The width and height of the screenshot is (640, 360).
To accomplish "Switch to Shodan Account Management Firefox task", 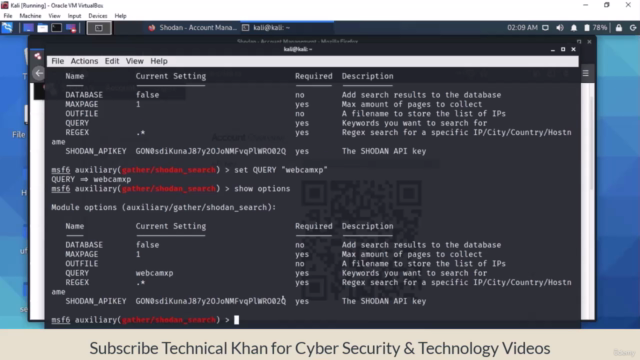I will [x=192, y=28].
